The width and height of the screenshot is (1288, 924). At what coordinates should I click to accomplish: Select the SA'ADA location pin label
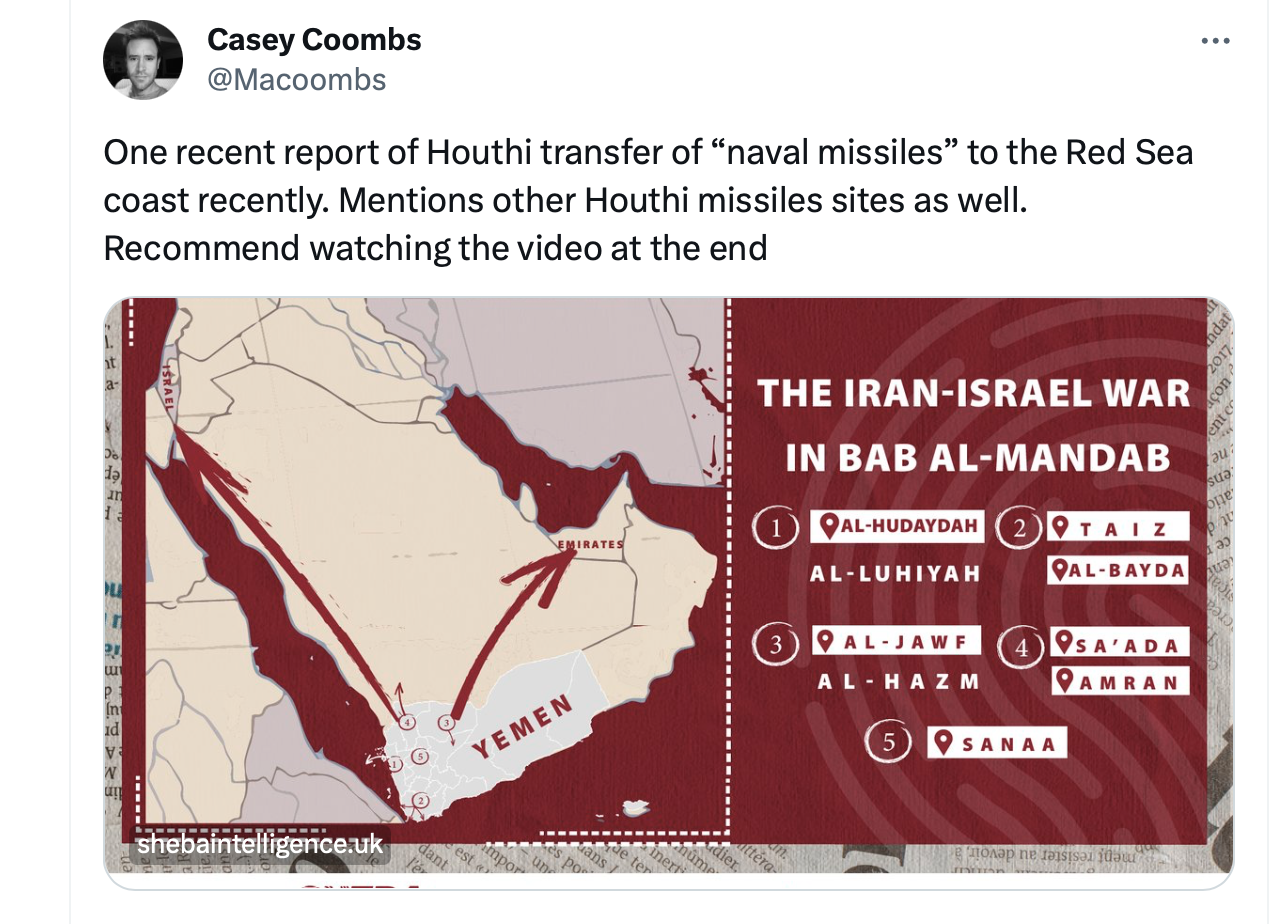click(x=1120, y=644)
